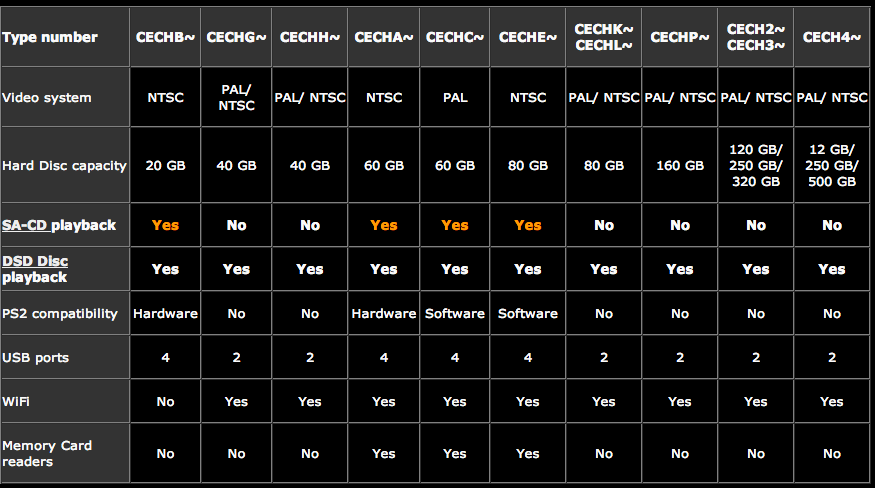Open the SA-CD link in the playback row
The width and height of the screenshot is (875, 488).
point(25,225)
